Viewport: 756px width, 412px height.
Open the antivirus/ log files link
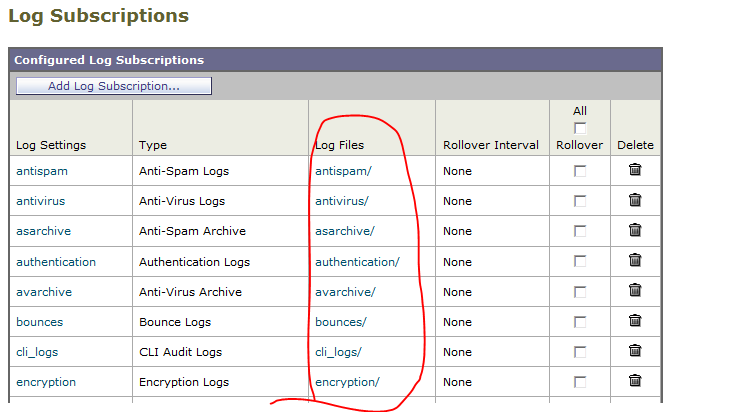point(342,201)
